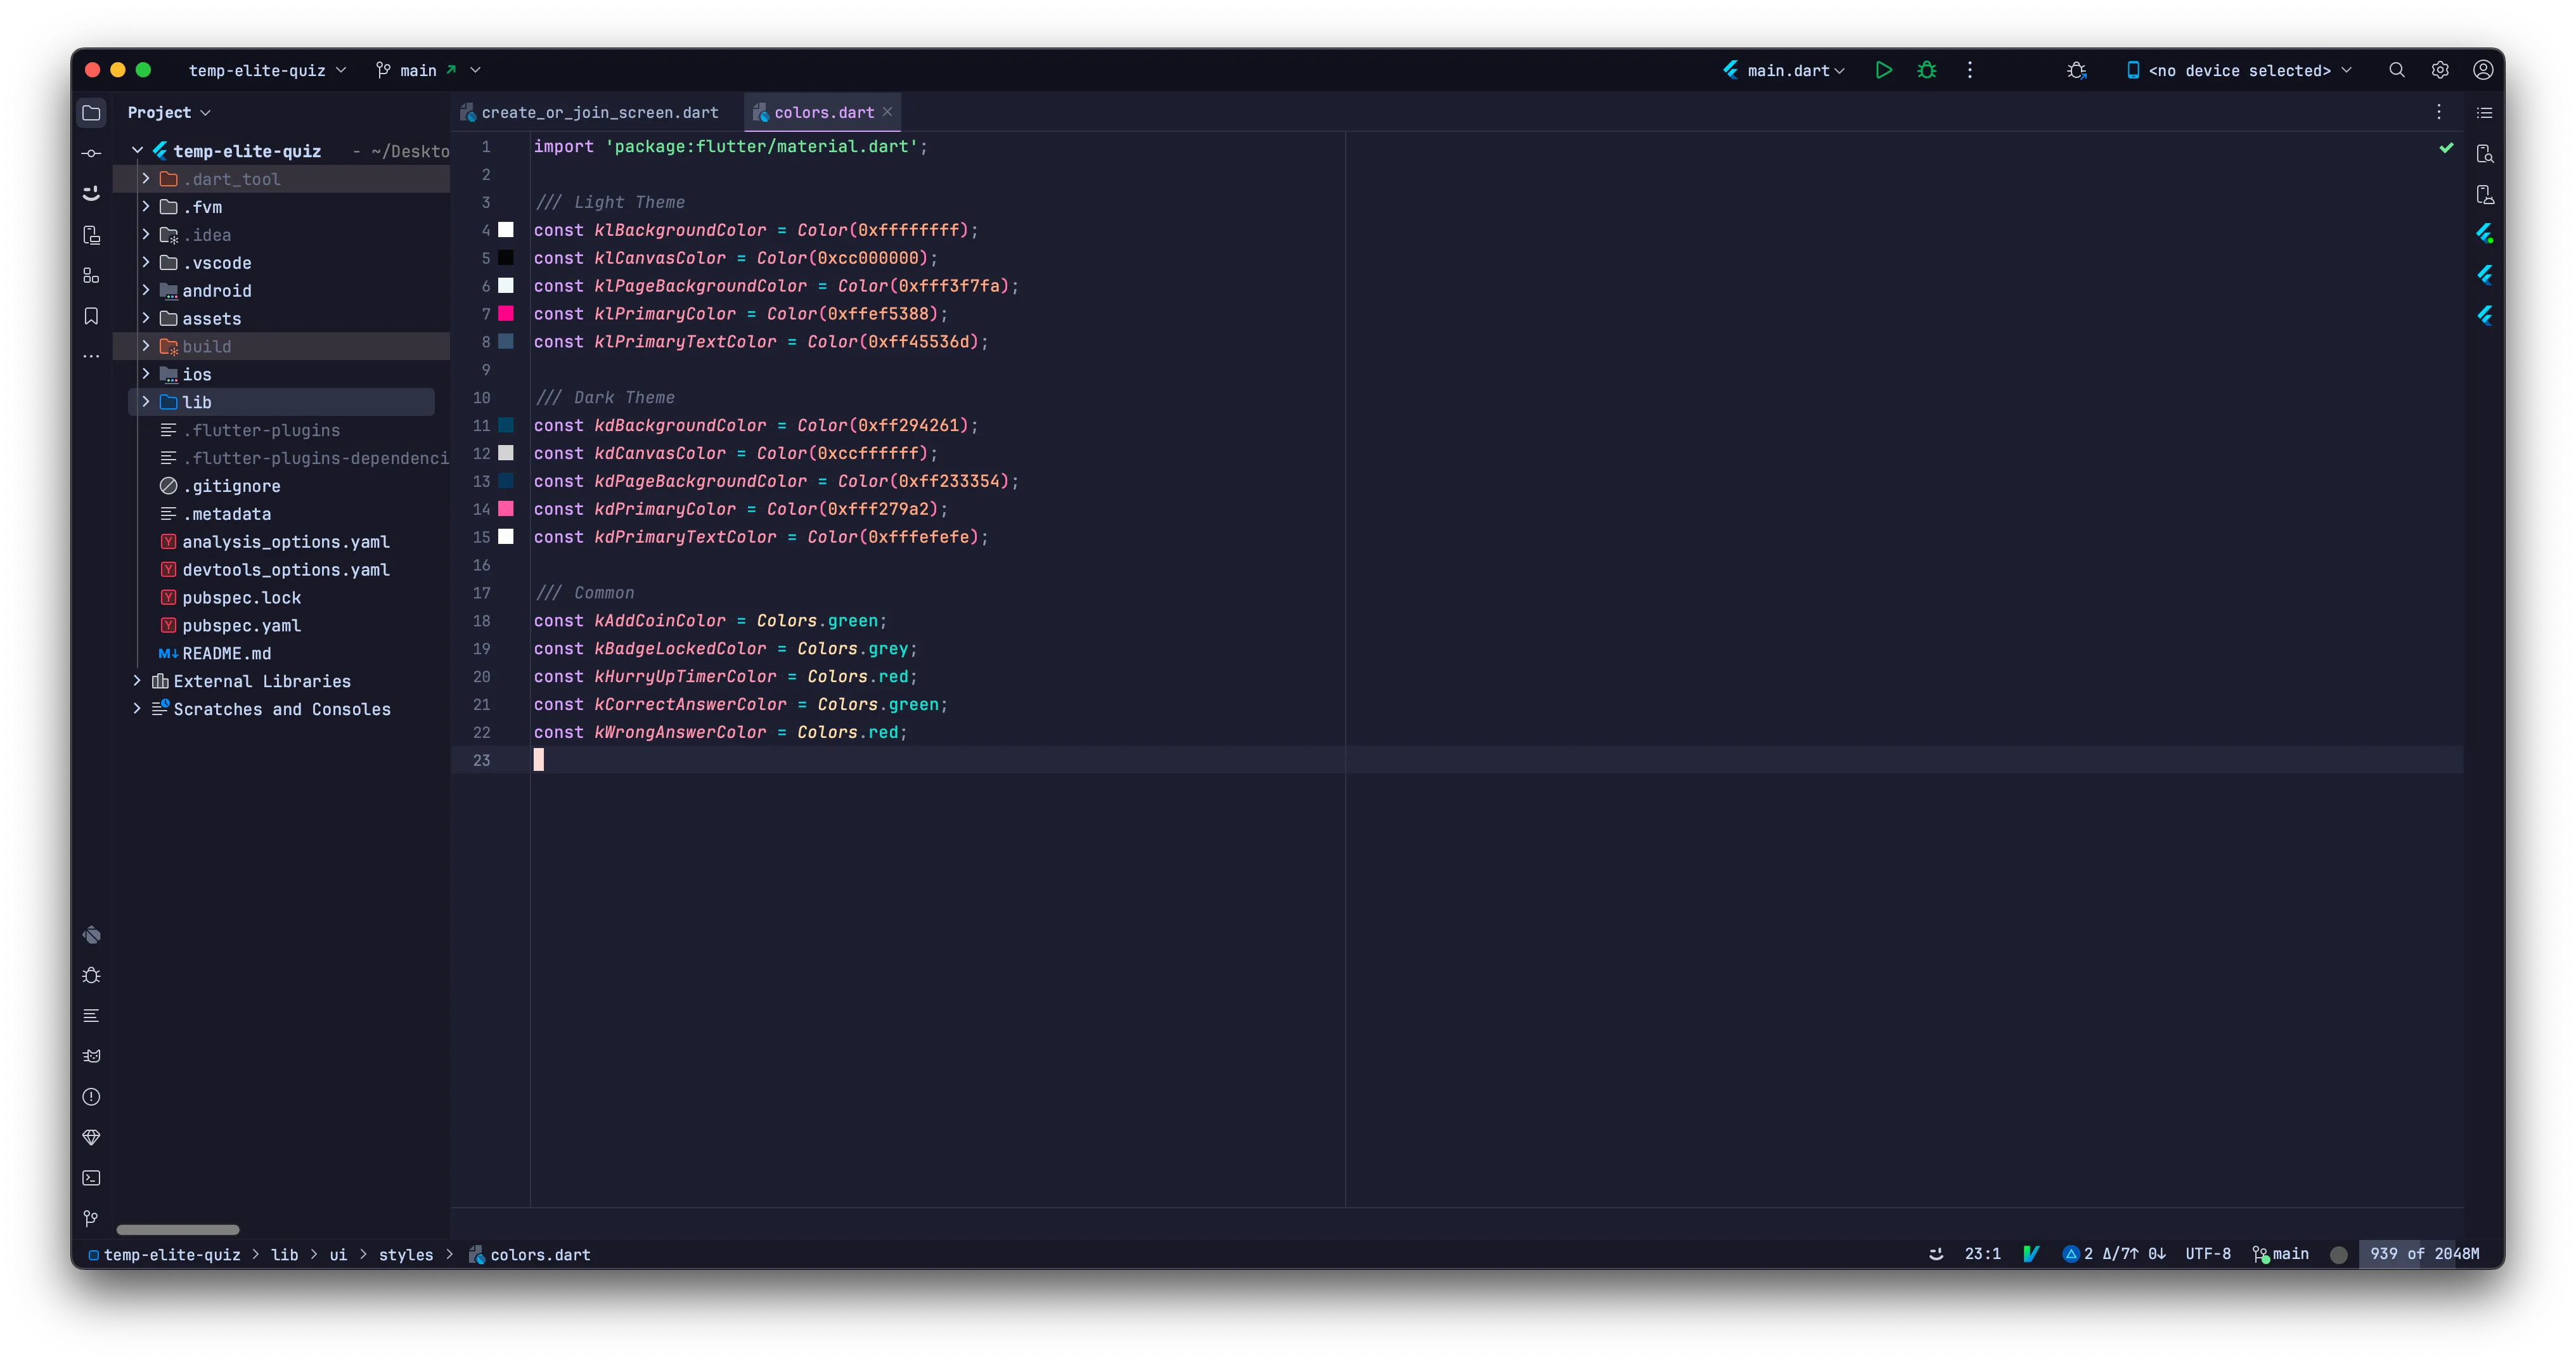Toggle the Structure tool window icon

pyautogui.click(x=91, y=275)
